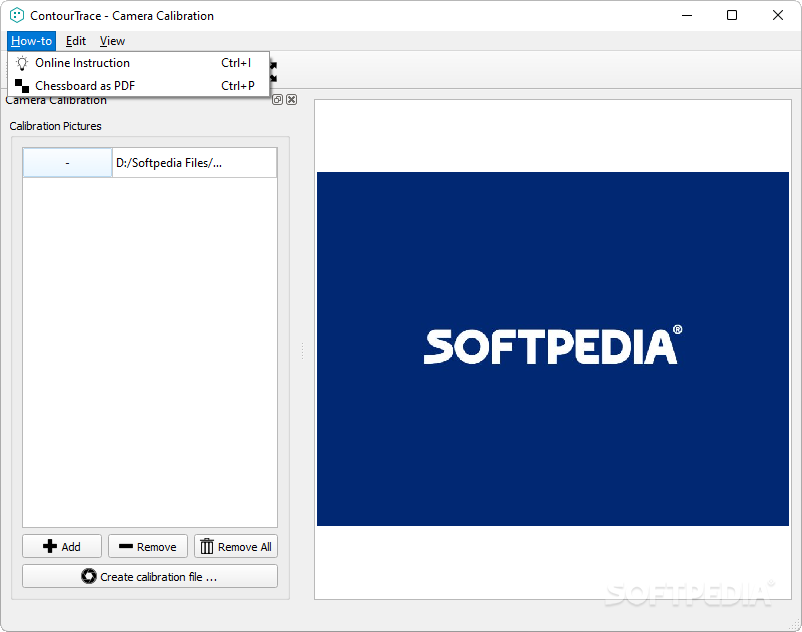This screenshot has width=802, height=632.
Task: Open the How-to menu
Action: click(31, 41)
